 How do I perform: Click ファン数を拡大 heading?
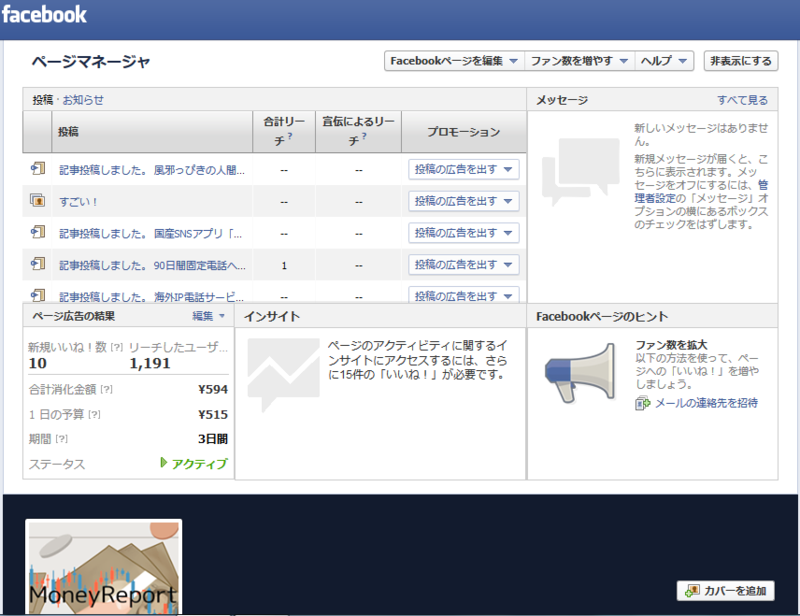tap(671, 345)
